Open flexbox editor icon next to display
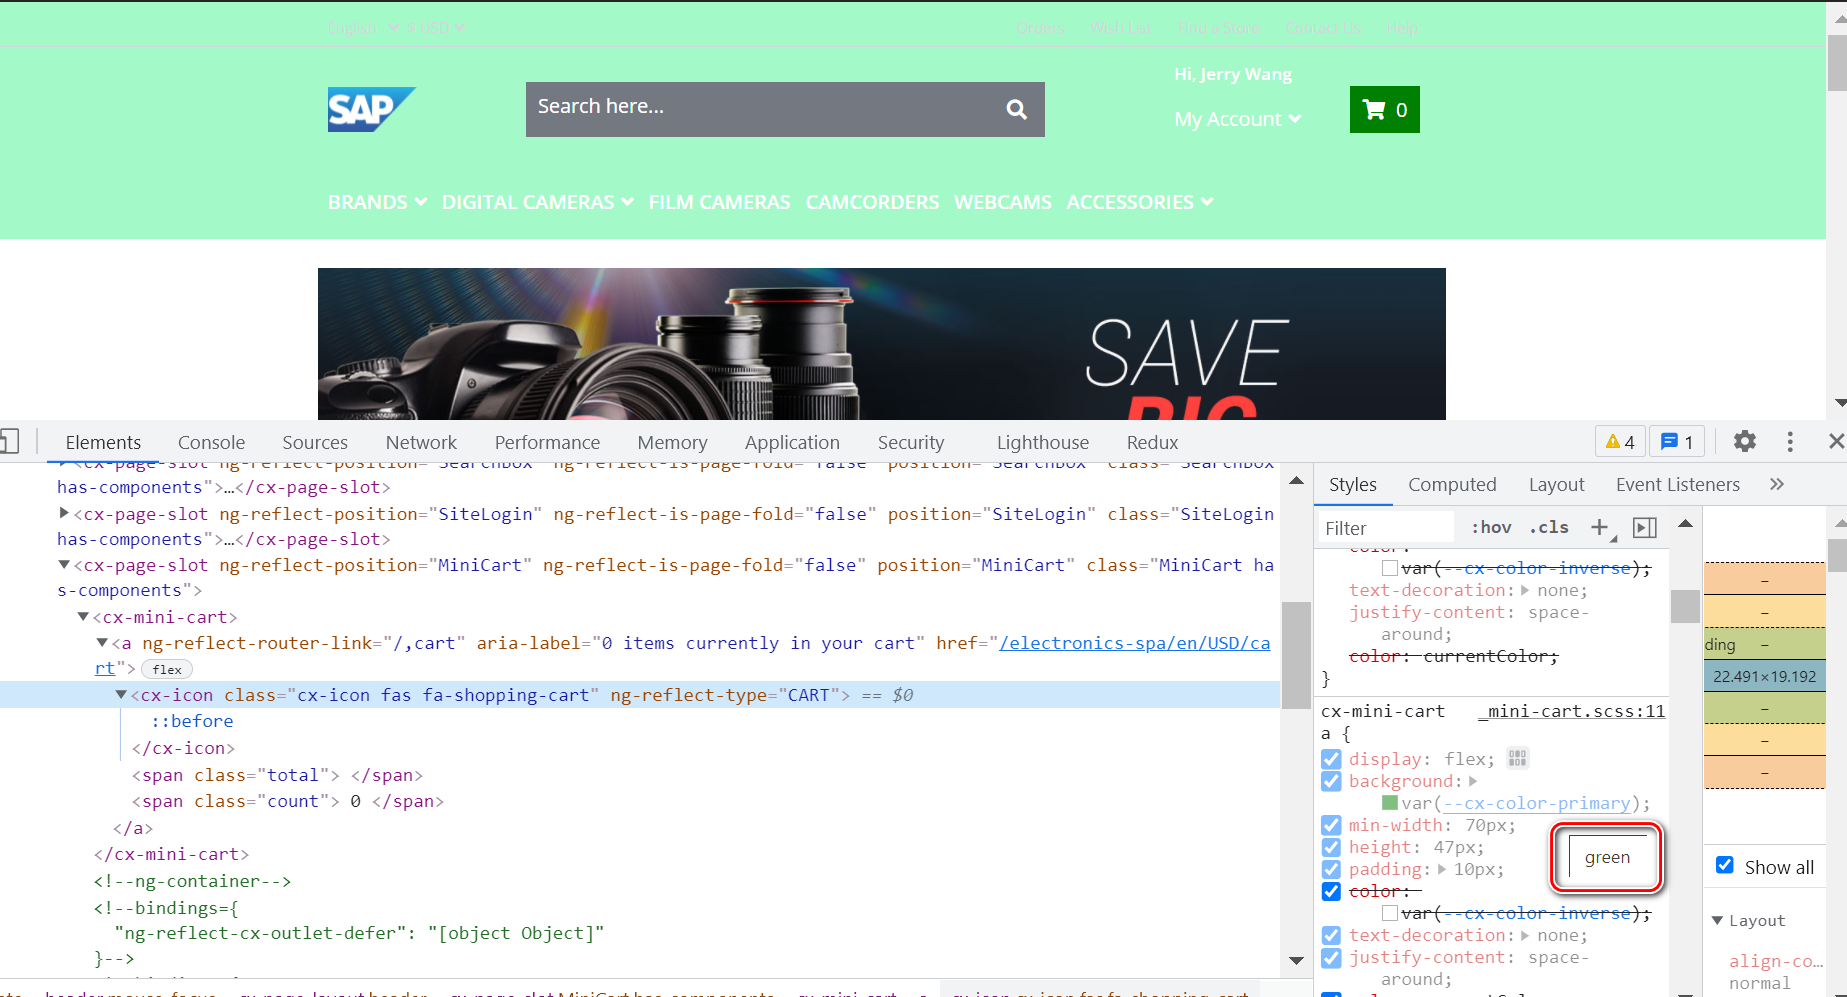 1517,758
